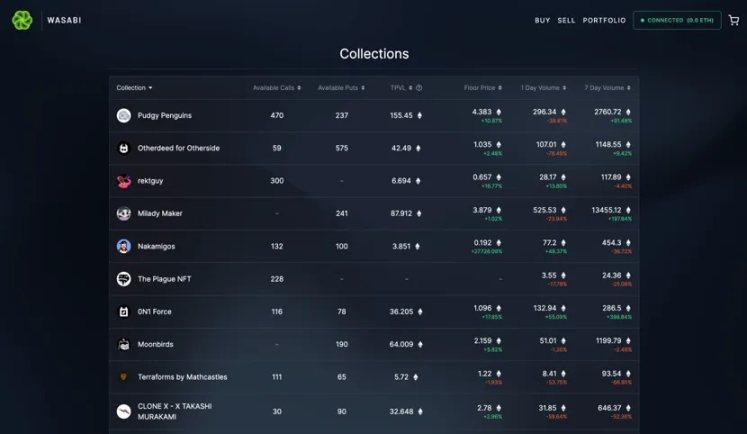Click ETH icon beside rektguy 1 day volume
The width and height of the screenshot is (747, 434).
tap(564, 177)
